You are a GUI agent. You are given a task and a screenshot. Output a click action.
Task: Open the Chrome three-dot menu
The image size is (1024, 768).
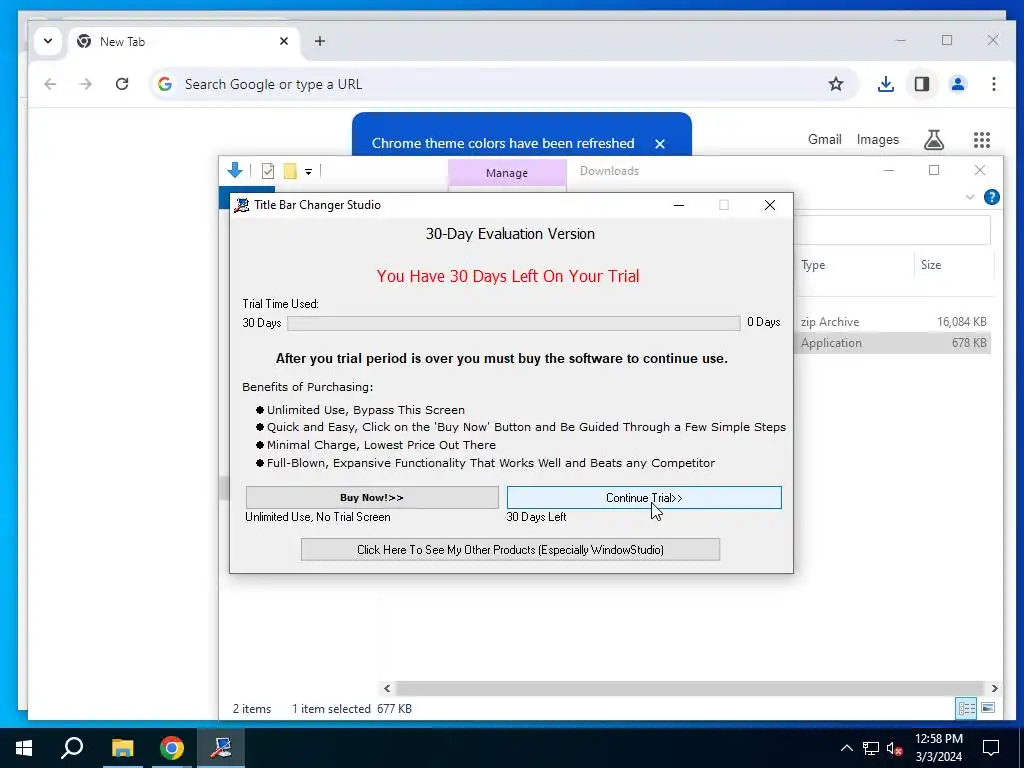tap(993, 84)
